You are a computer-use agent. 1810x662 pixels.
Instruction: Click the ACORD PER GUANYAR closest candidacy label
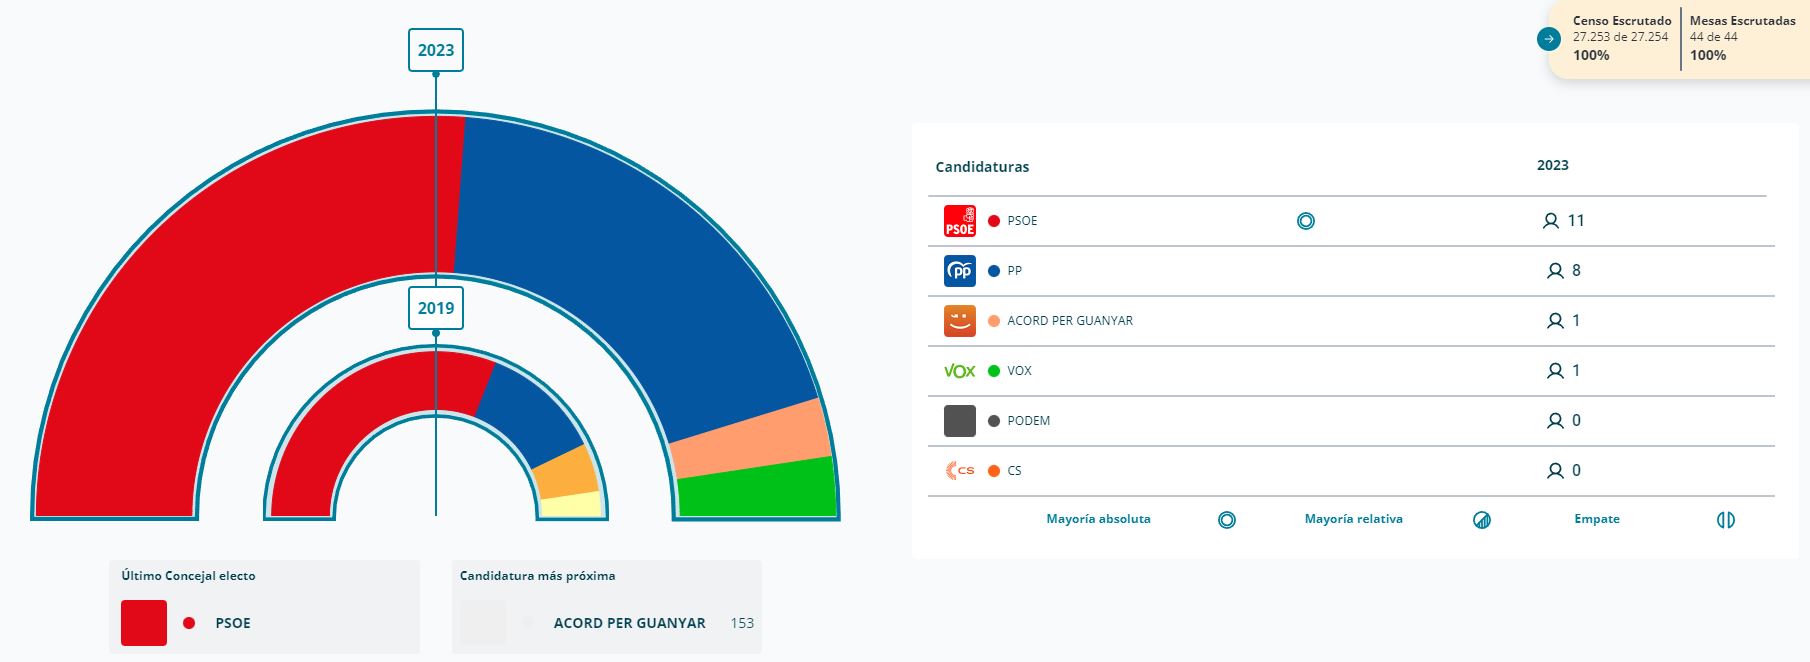click(629, 623)
